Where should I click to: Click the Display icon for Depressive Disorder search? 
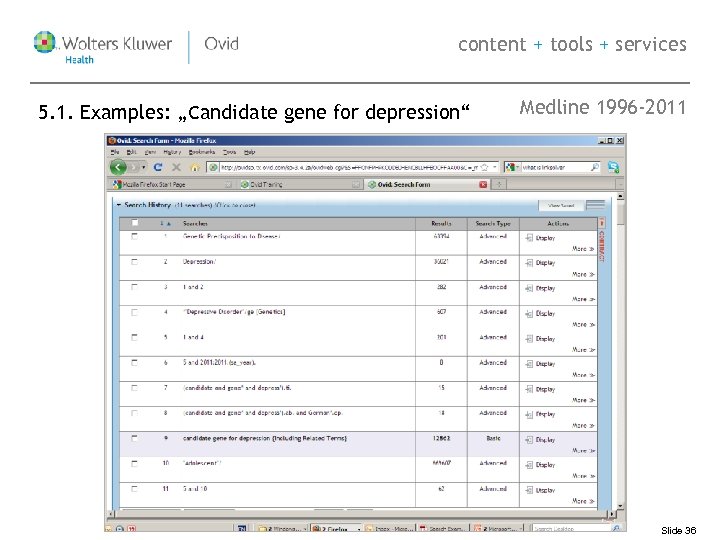click(529, 314)
